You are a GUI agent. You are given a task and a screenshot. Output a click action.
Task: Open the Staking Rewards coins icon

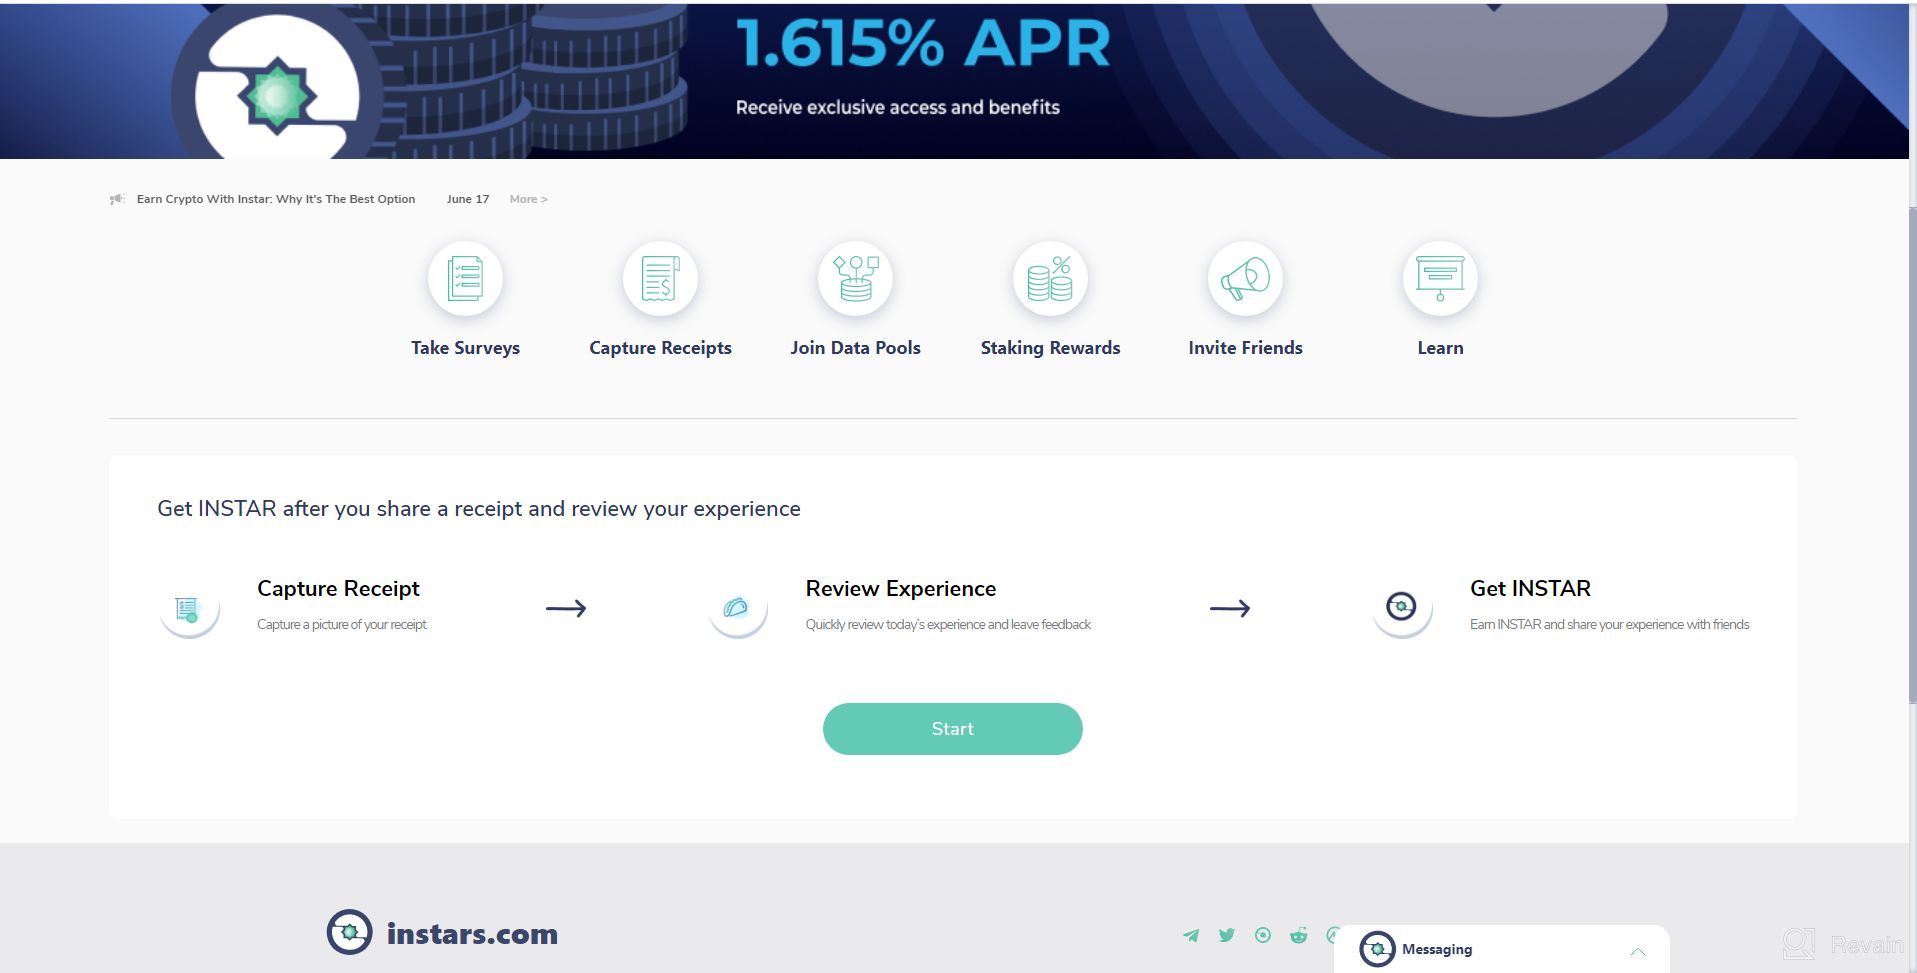pos(1050,279)
